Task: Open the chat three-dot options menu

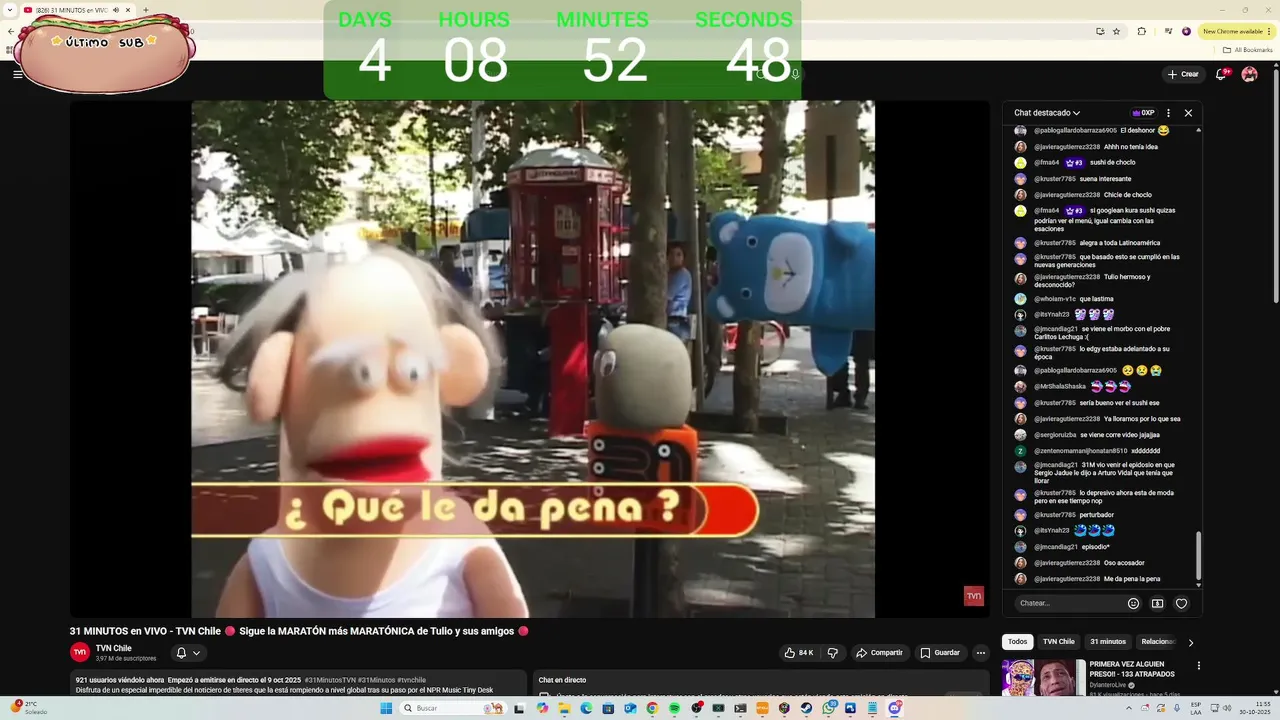Action: point(1168,113)
